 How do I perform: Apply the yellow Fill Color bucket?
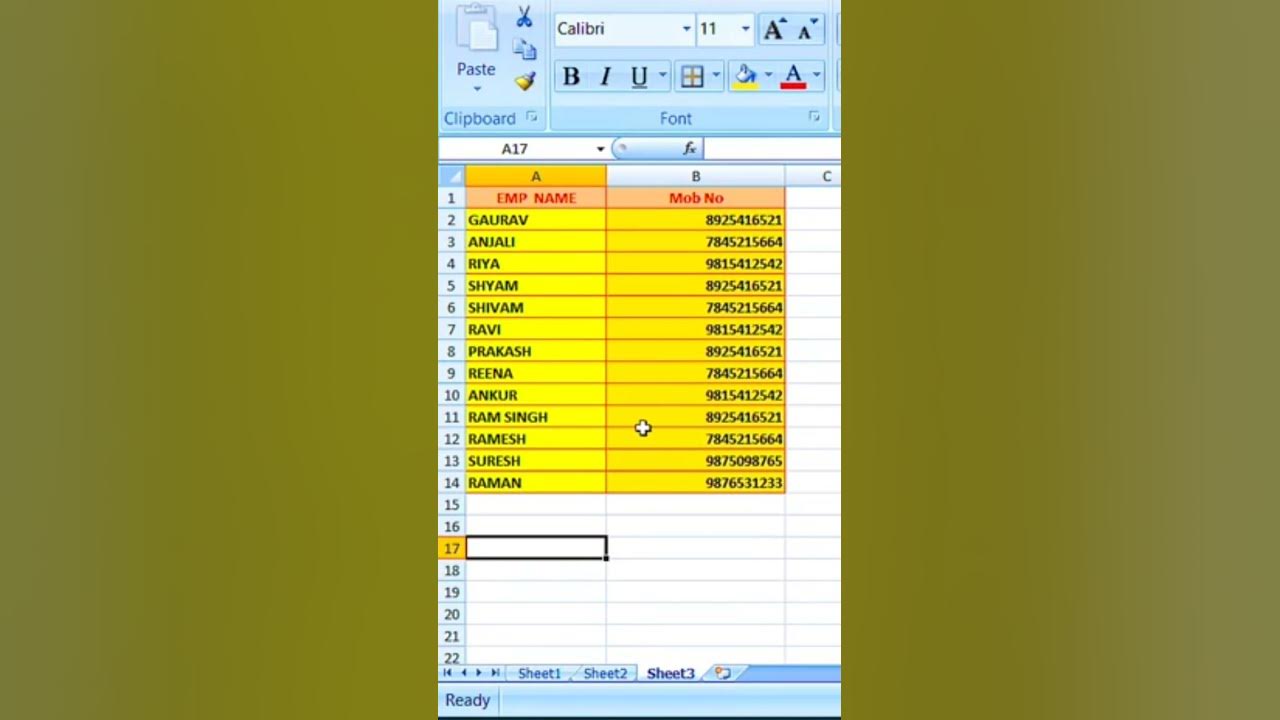point(745,76)
